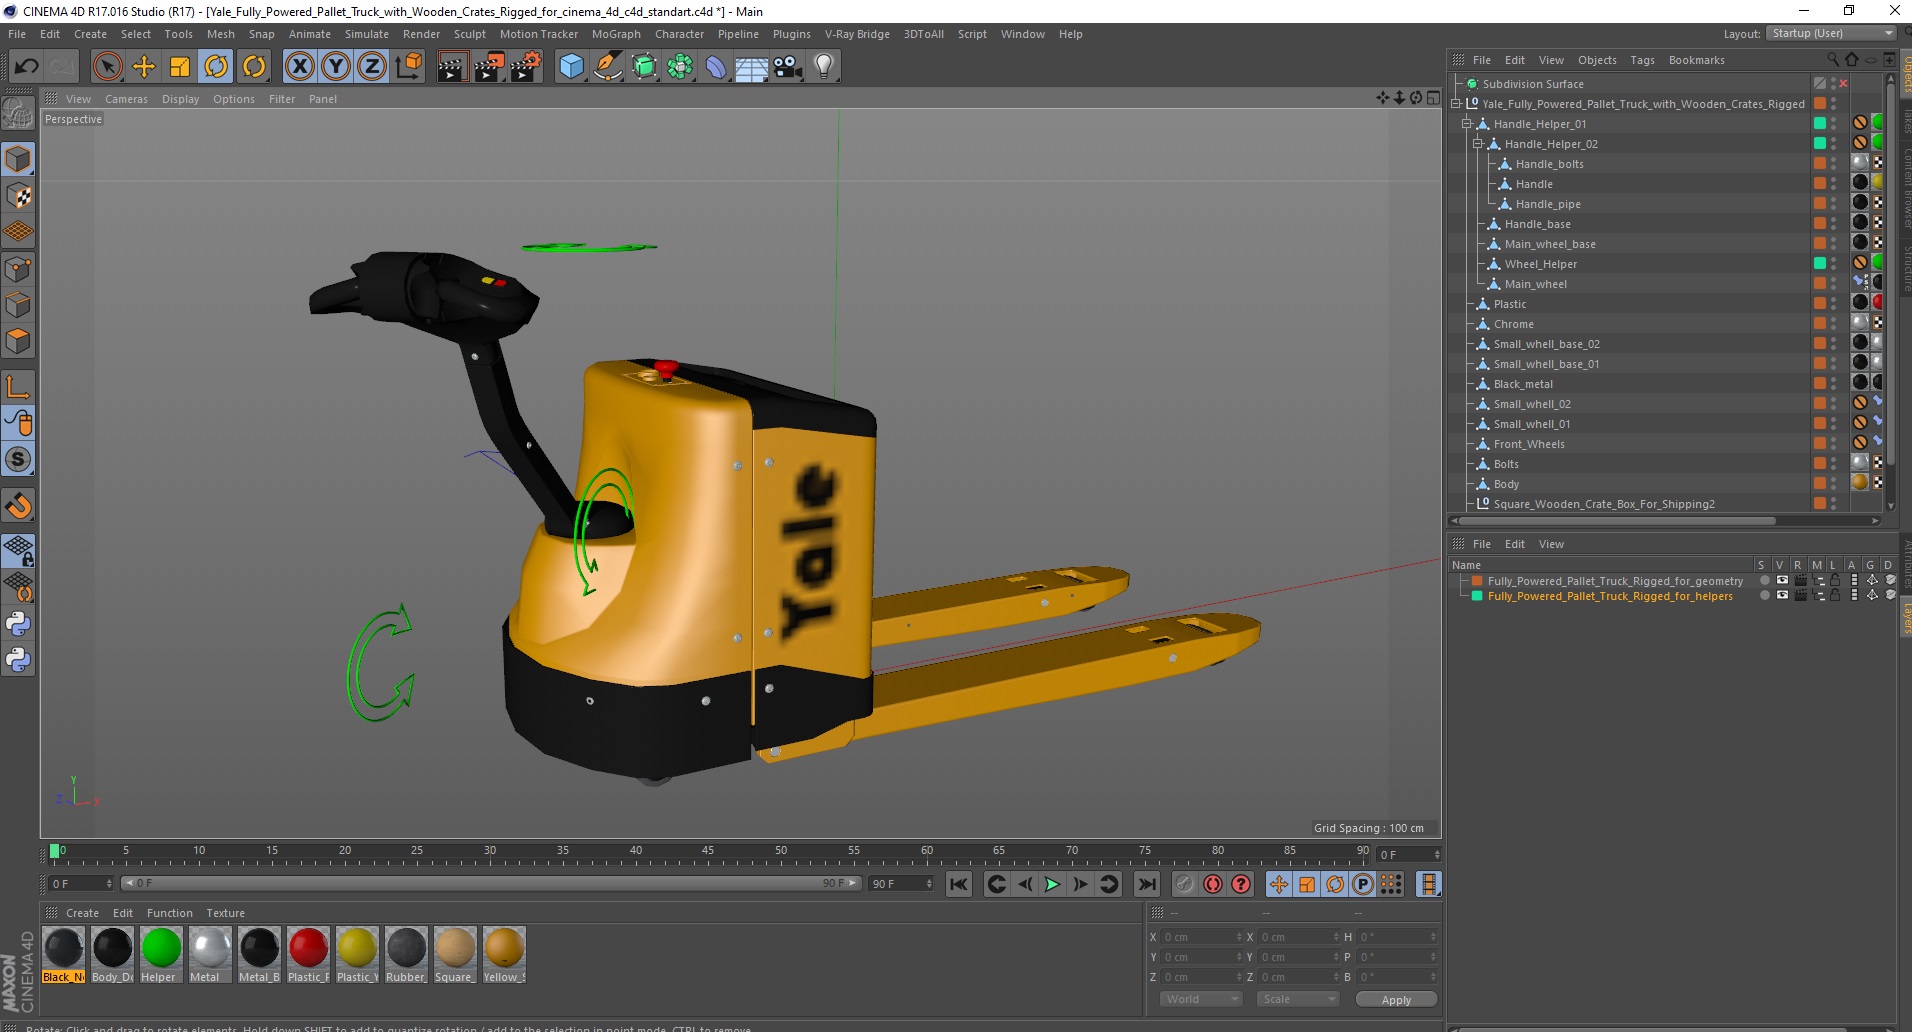Click the Objects manager search icon
The width and height of the screenshot is (1912, 1032).
tap(1833, 60)
